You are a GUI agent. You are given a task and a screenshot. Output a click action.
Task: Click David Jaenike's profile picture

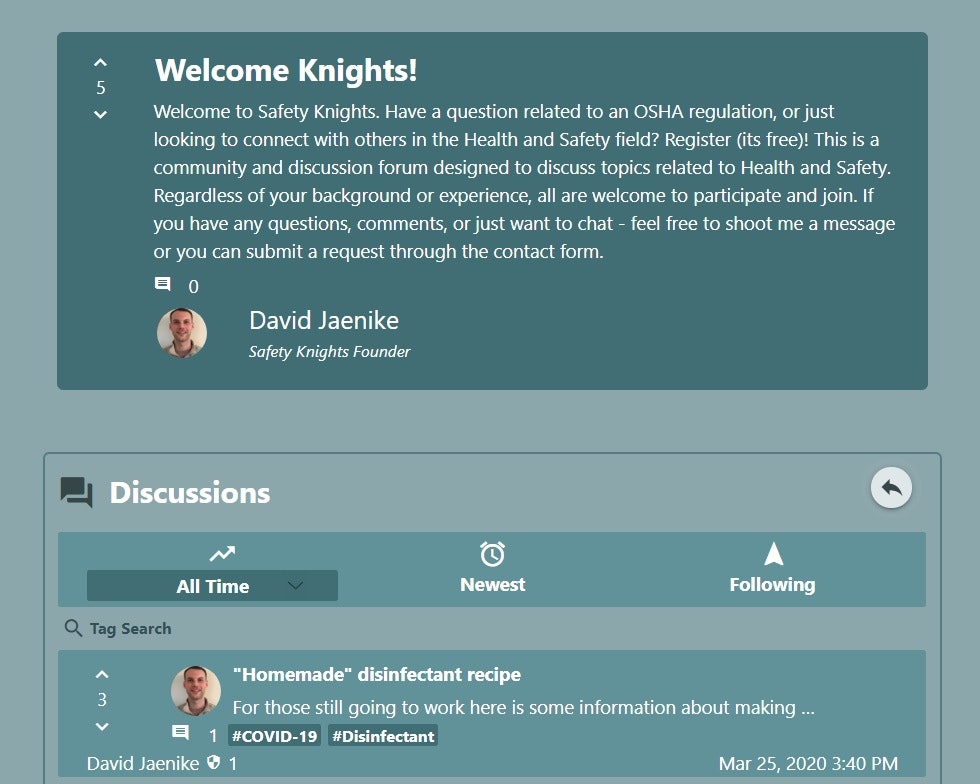(181, 331)
